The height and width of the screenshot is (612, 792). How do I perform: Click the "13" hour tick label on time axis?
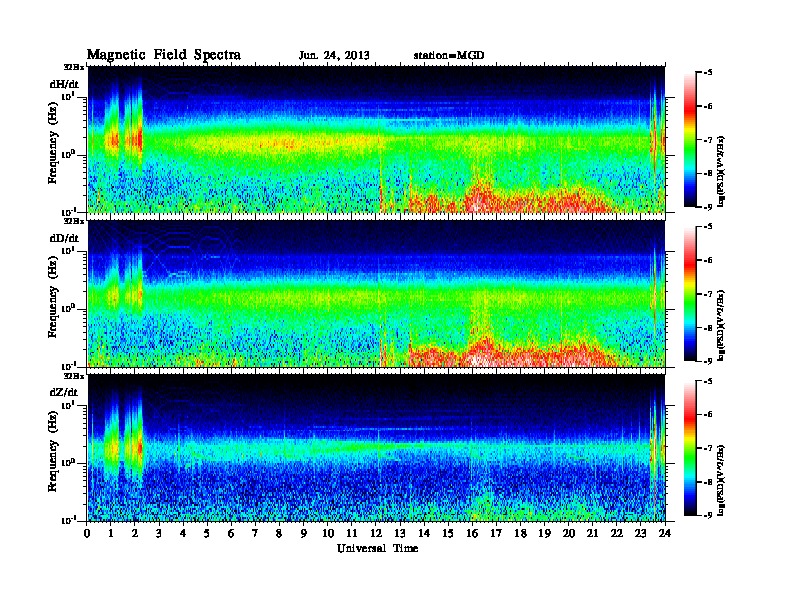coord(400,533)
